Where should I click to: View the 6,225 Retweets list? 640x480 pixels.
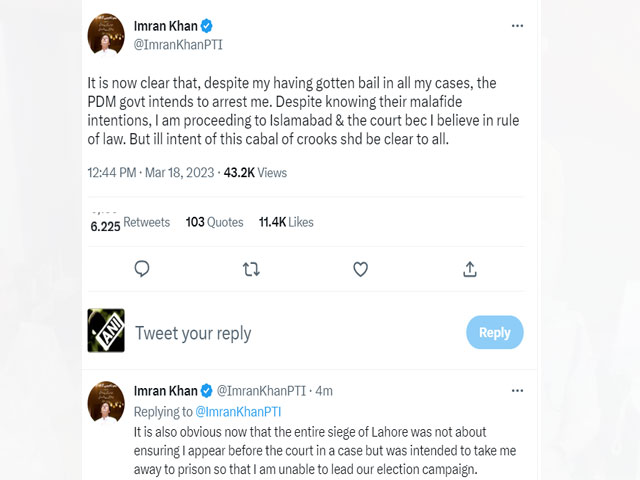point(130,223)
